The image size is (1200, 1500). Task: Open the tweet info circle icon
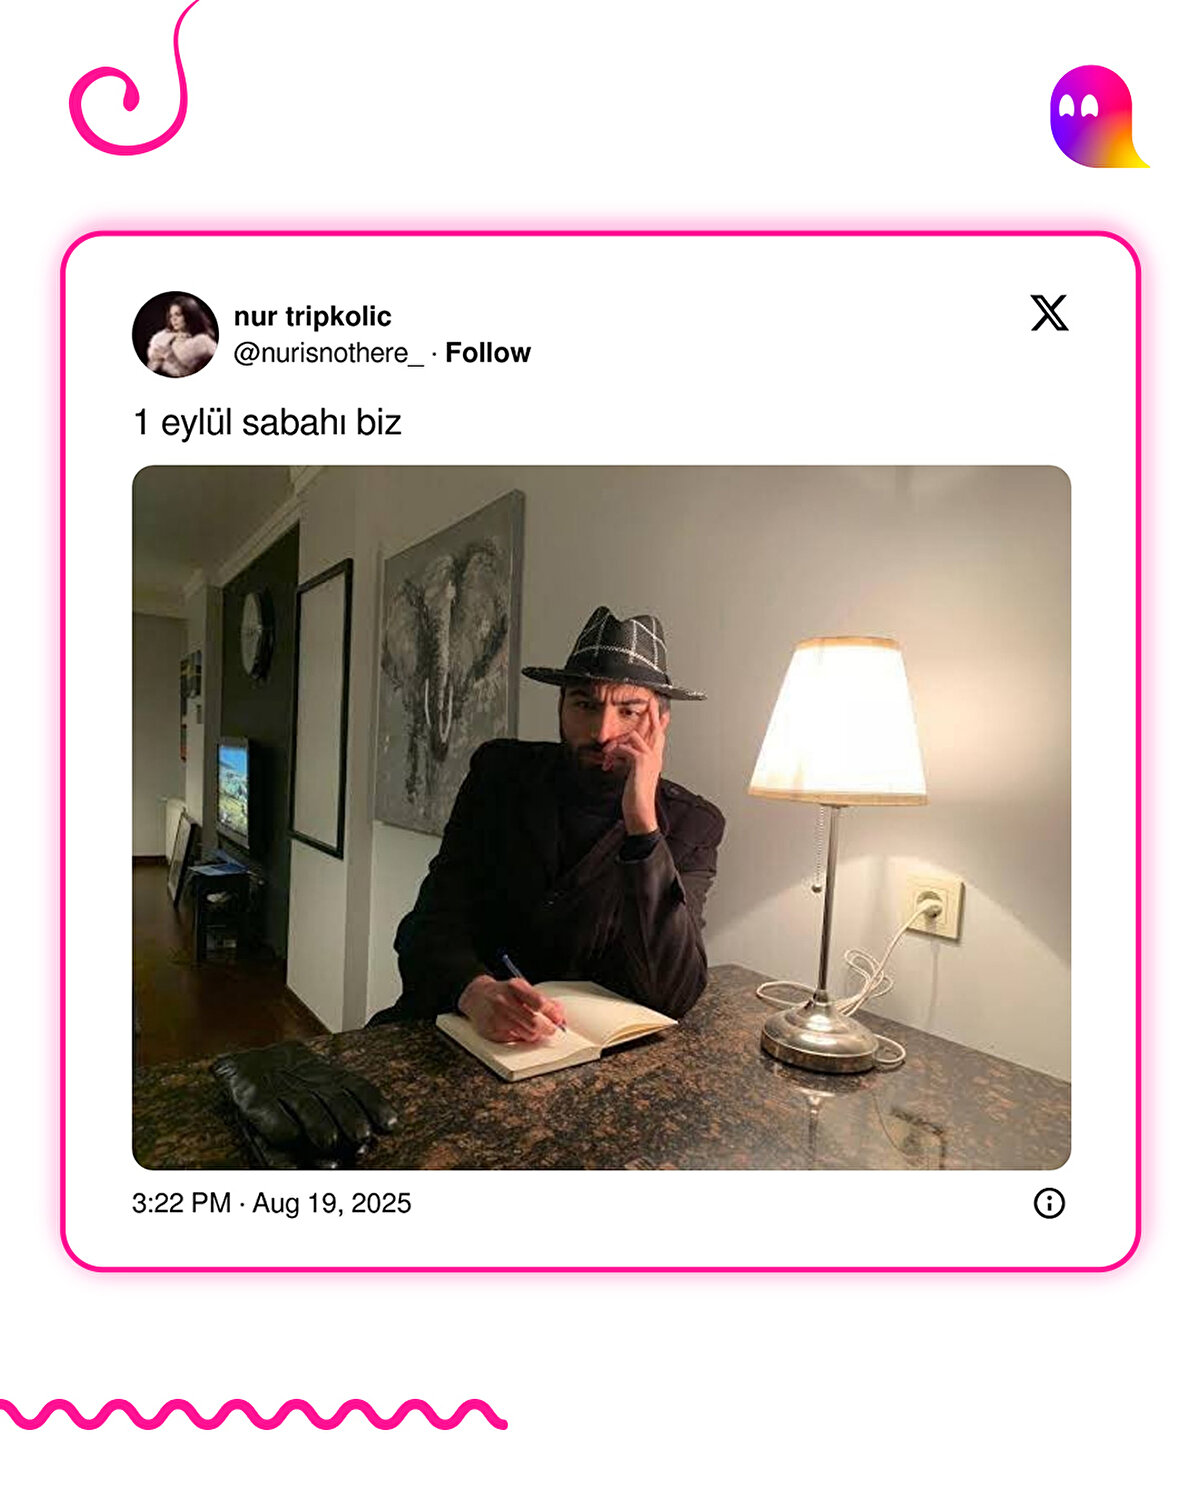[1049, 1203]
